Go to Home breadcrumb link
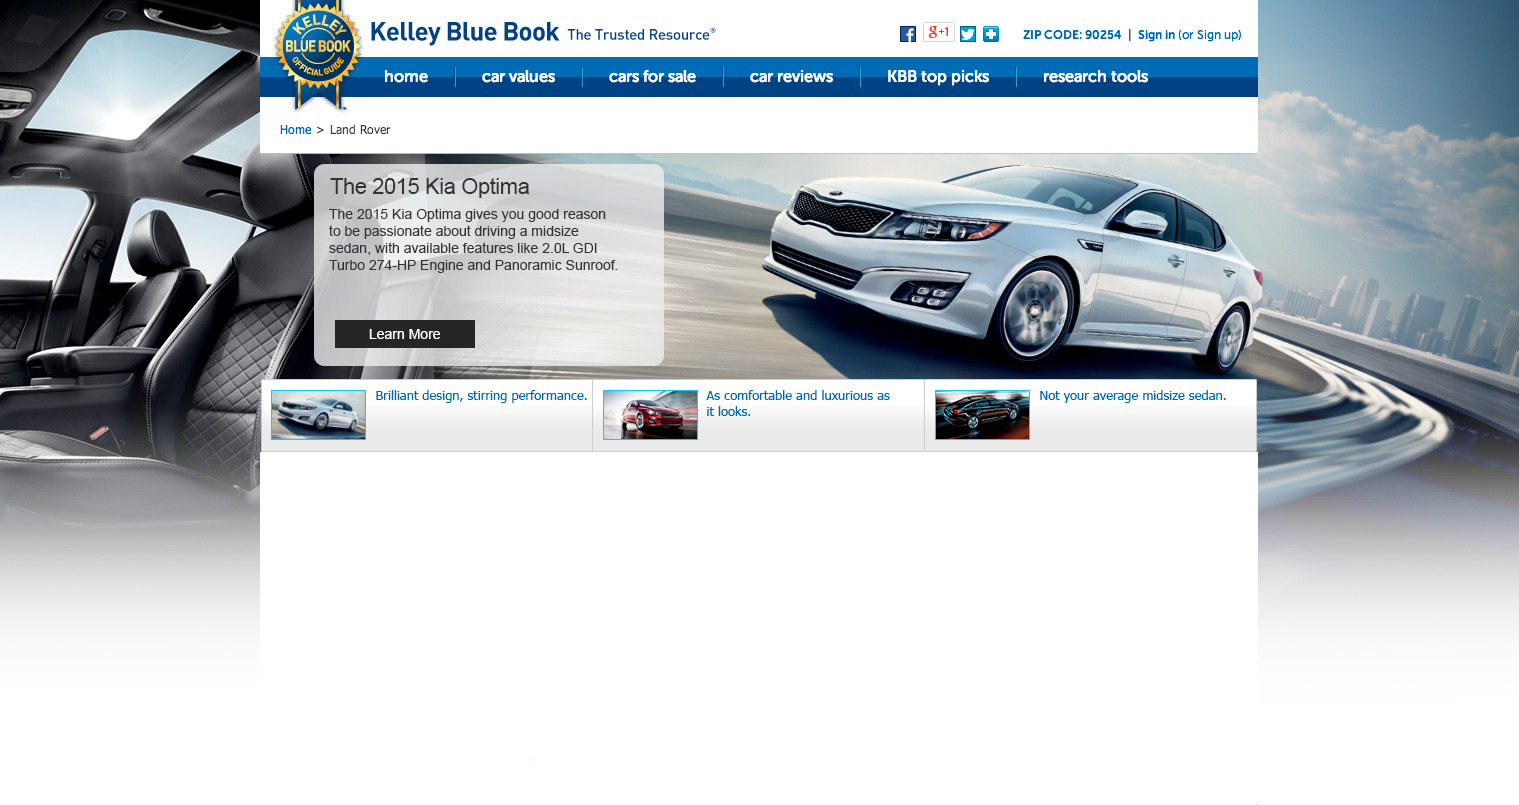Image resolution: width=1519 pixels, height=805 pixels. point(295,130)
